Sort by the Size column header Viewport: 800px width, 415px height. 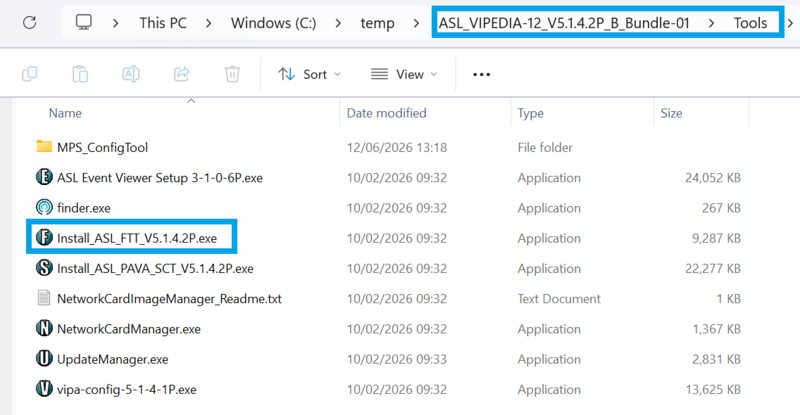[x=671, y=113]
